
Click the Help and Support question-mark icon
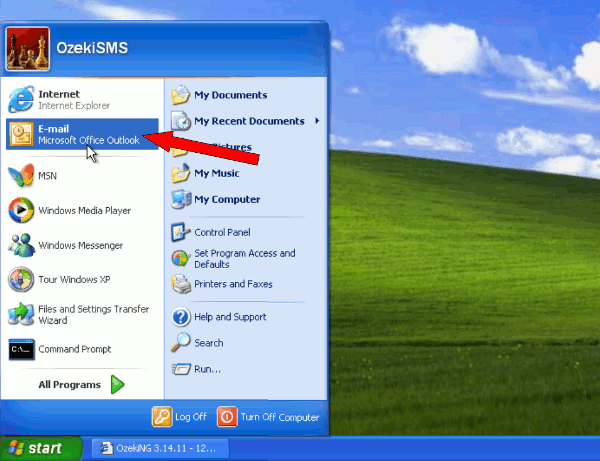(x=181, y=317)
